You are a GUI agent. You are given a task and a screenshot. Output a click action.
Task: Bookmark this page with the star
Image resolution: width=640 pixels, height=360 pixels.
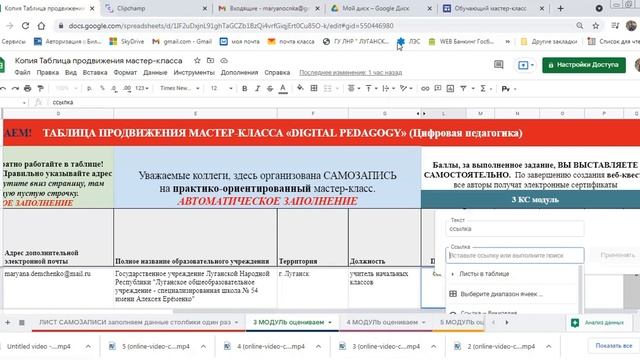(596, 26)
